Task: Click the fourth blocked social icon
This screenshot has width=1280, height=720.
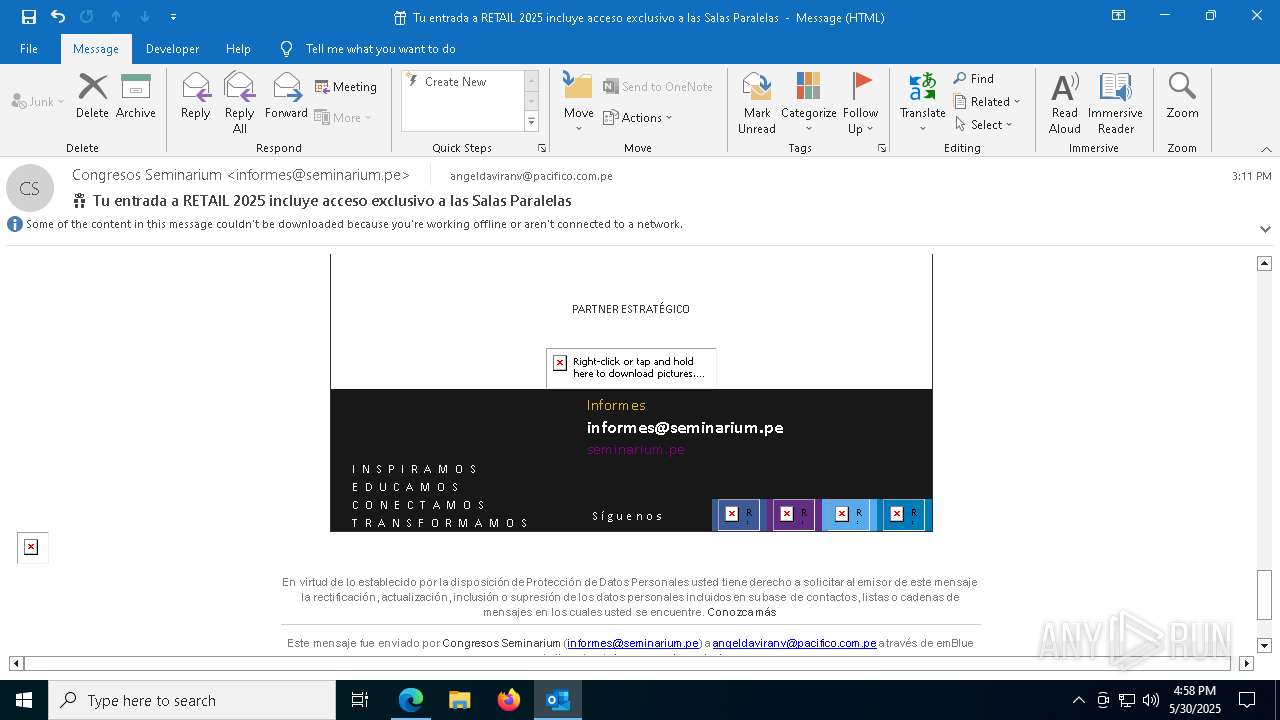Action: (x=904, y=514)
